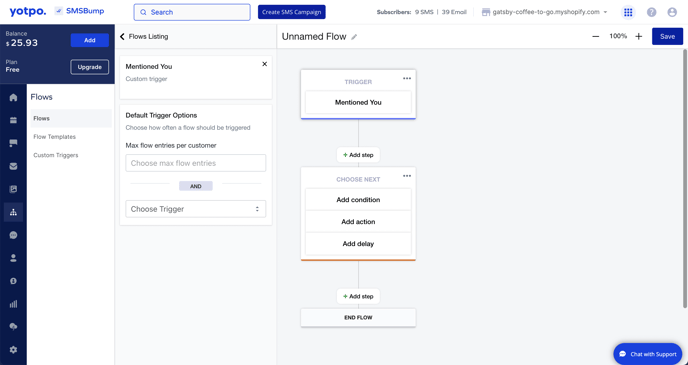Open the apps grid icon

(x=628, y=12)
